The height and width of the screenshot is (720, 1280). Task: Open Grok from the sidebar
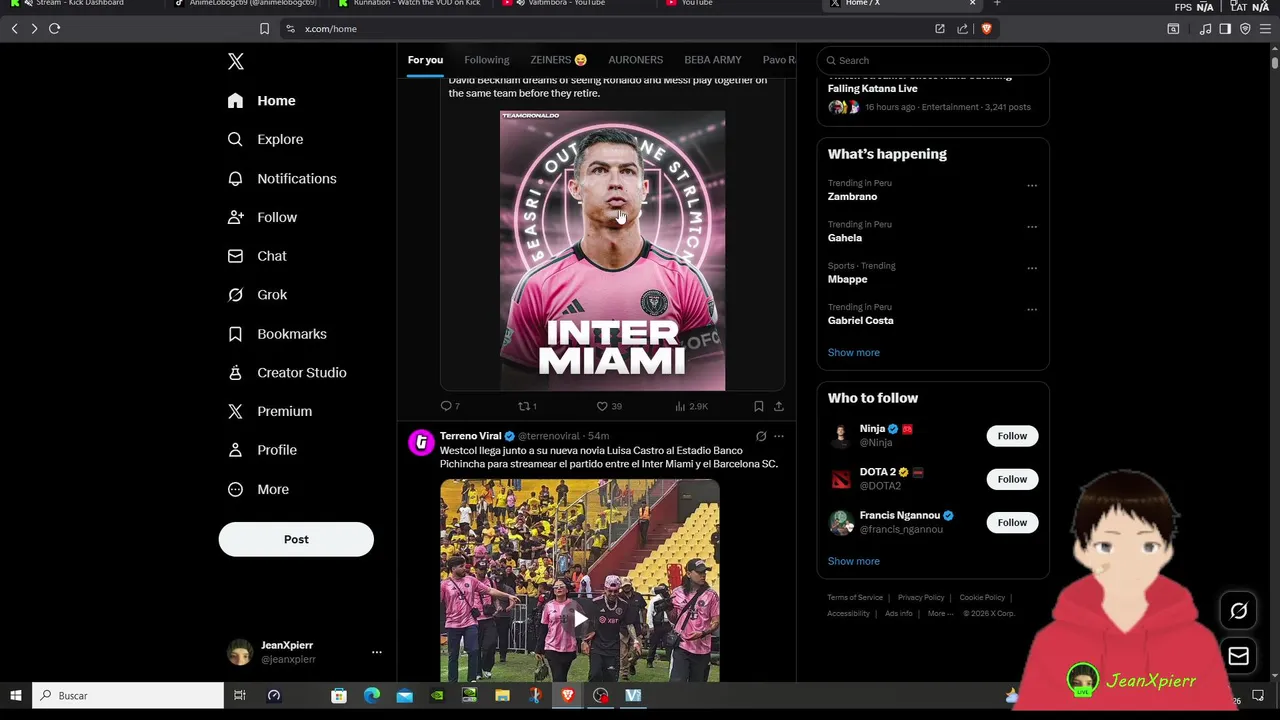point(258,295)
